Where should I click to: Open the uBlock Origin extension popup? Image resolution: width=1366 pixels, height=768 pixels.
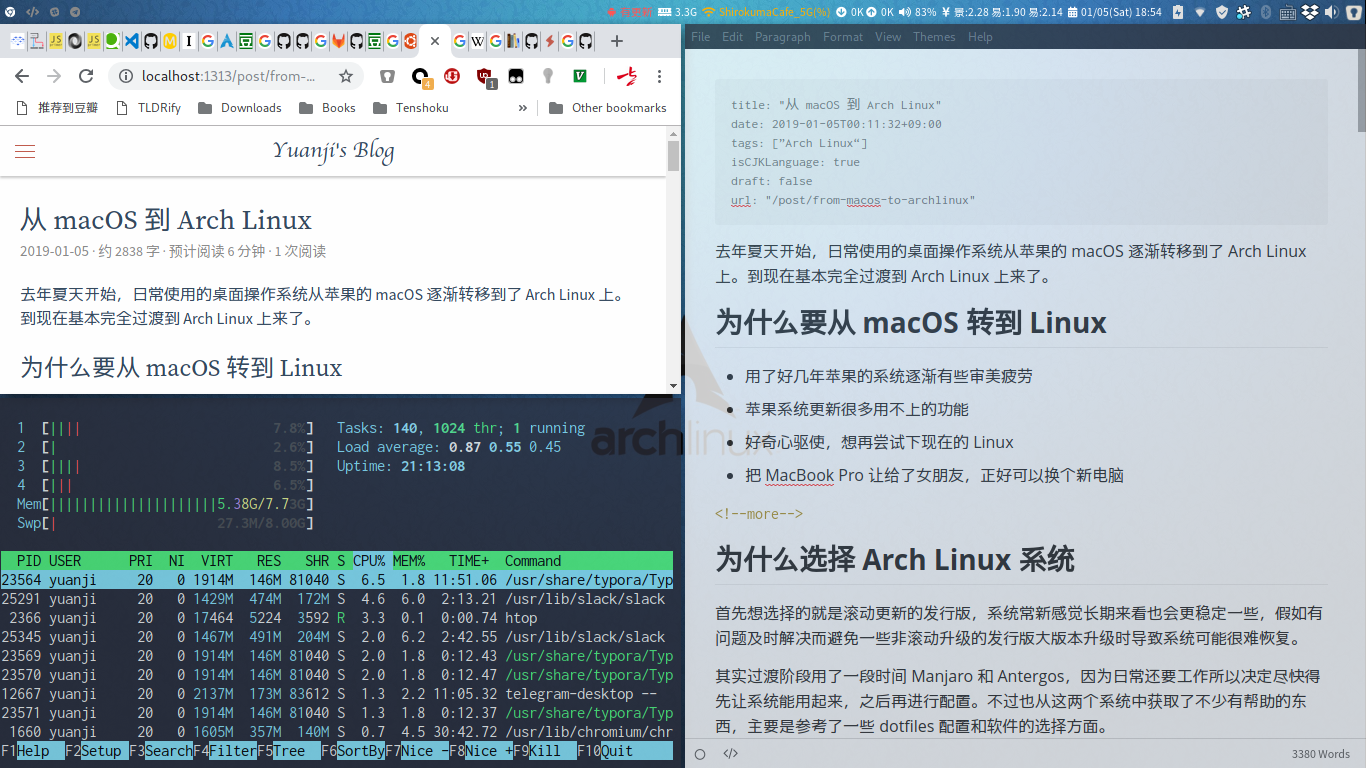click(483, 76)
